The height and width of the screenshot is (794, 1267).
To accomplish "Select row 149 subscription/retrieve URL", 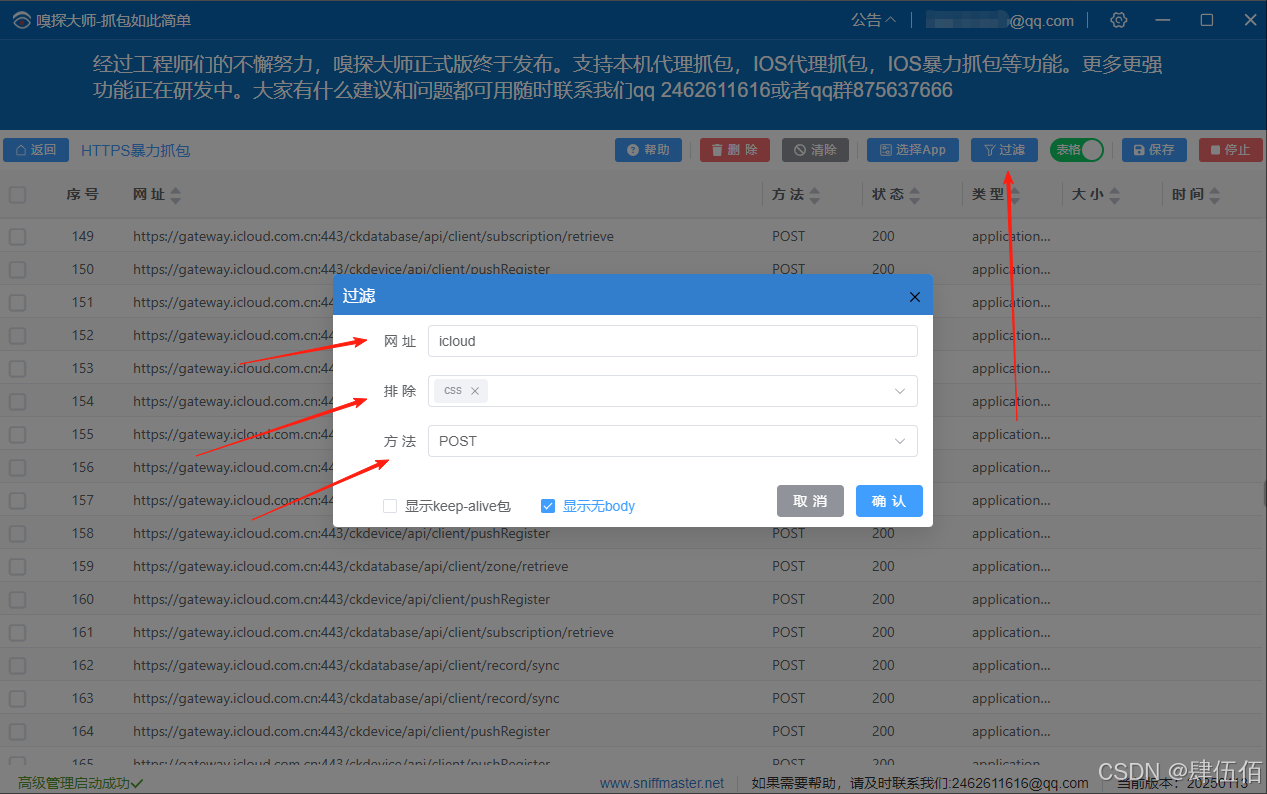I will click(x=373, y=237).
